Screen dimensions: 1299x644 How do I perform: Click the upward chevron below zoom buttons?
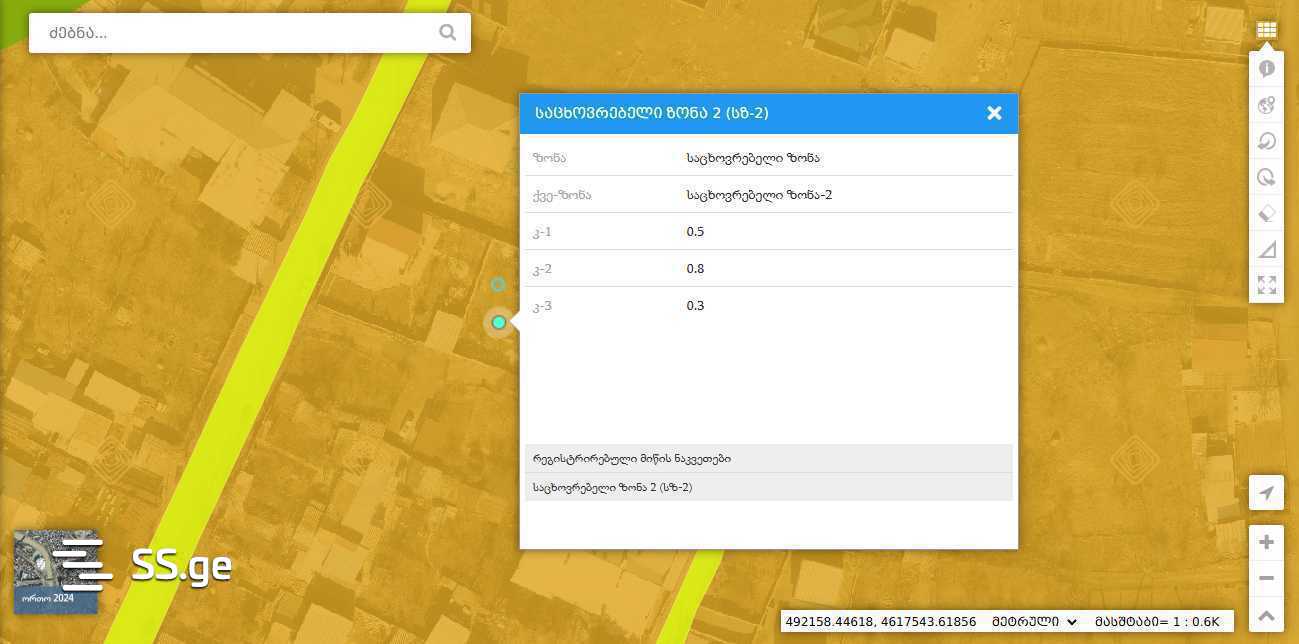tap(1266, 615)
